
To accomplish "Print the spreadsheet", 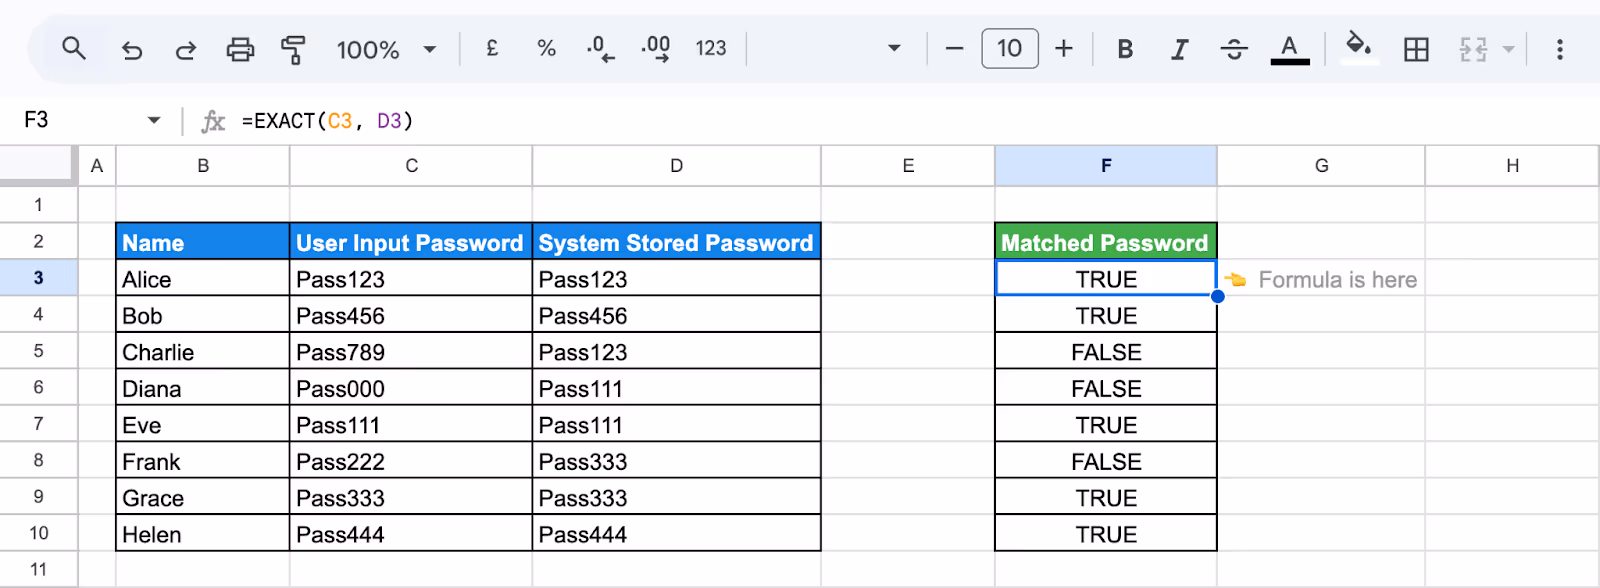I will click(x=240, y=49).
